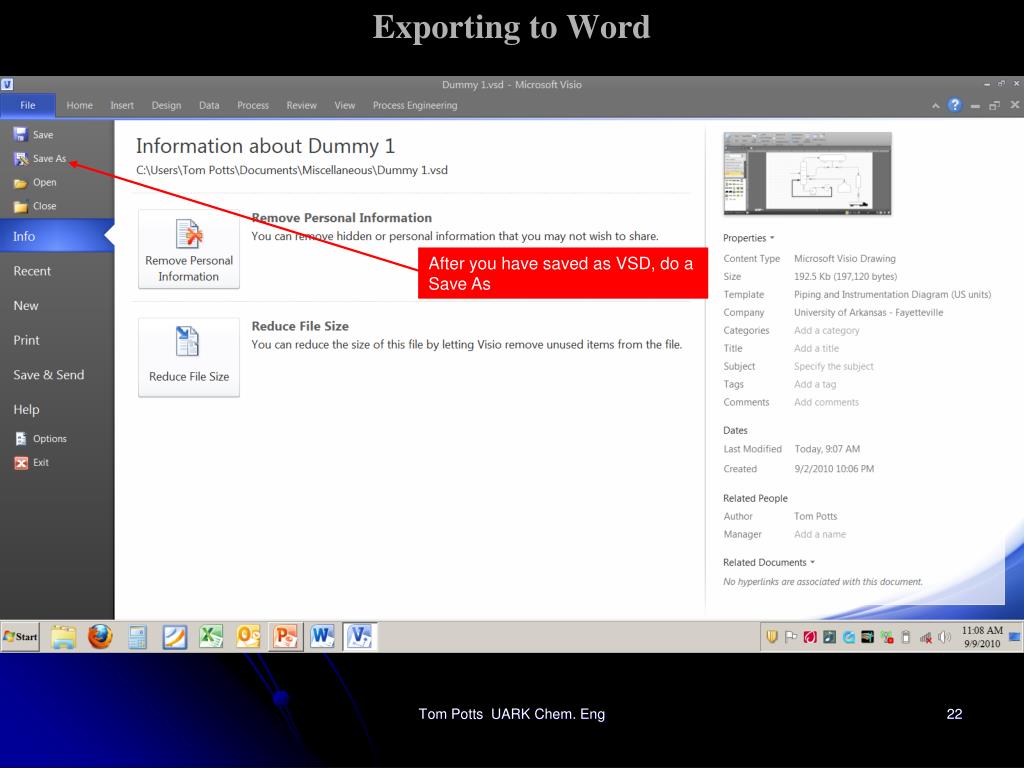Click the Company value University of Arkansas
This screenshot has height=768, width=1024.
(x=869, y=313)
